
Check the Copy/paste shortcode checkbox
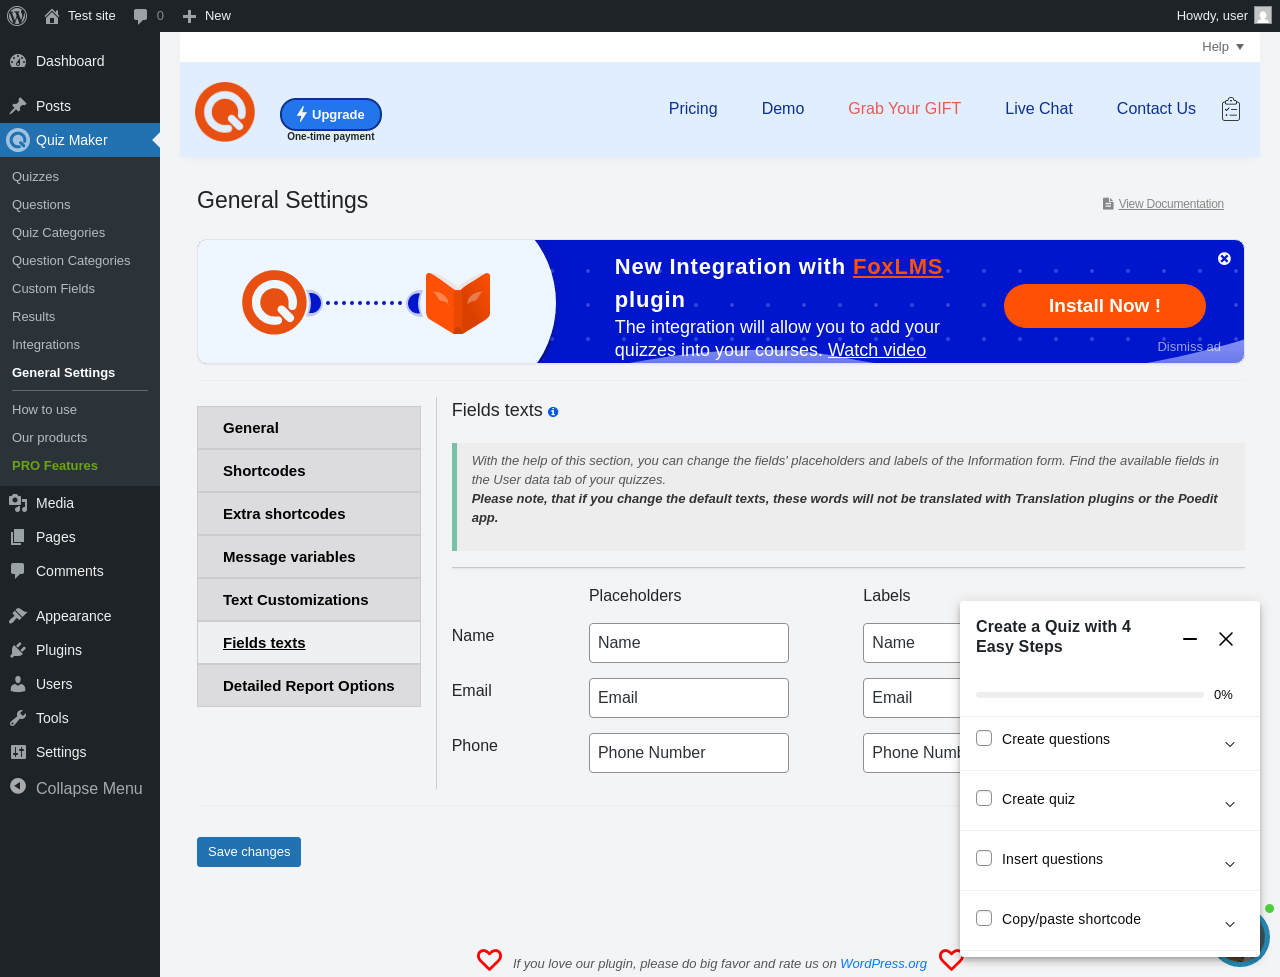[984, 918]
